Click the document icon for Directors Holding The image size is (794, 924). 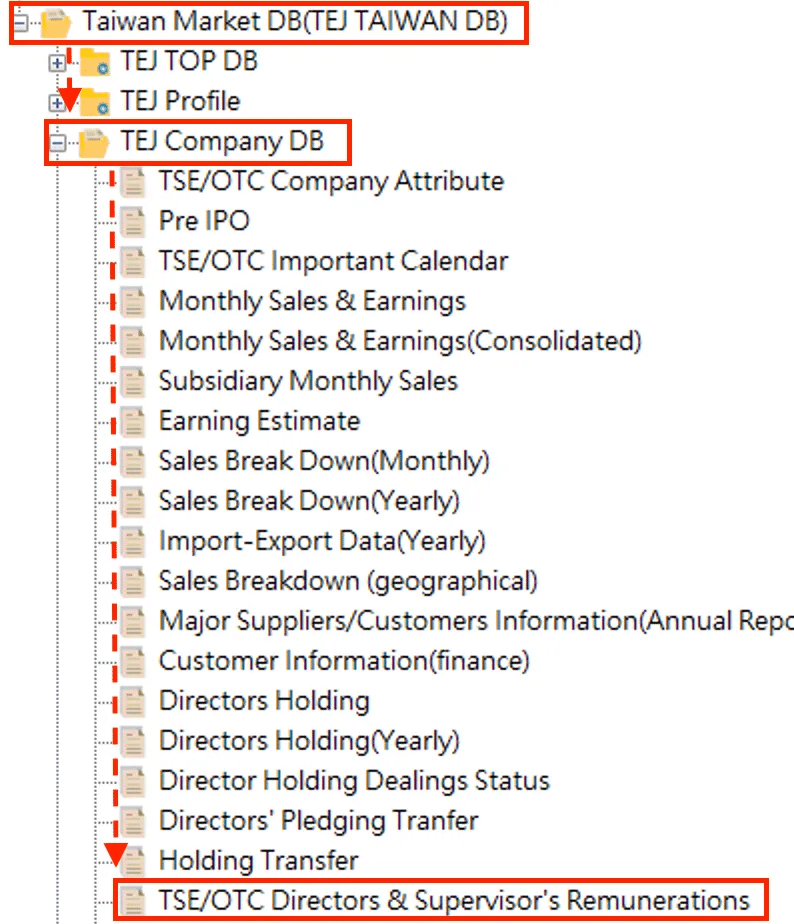pyautogui.click(x=133, y=701)
